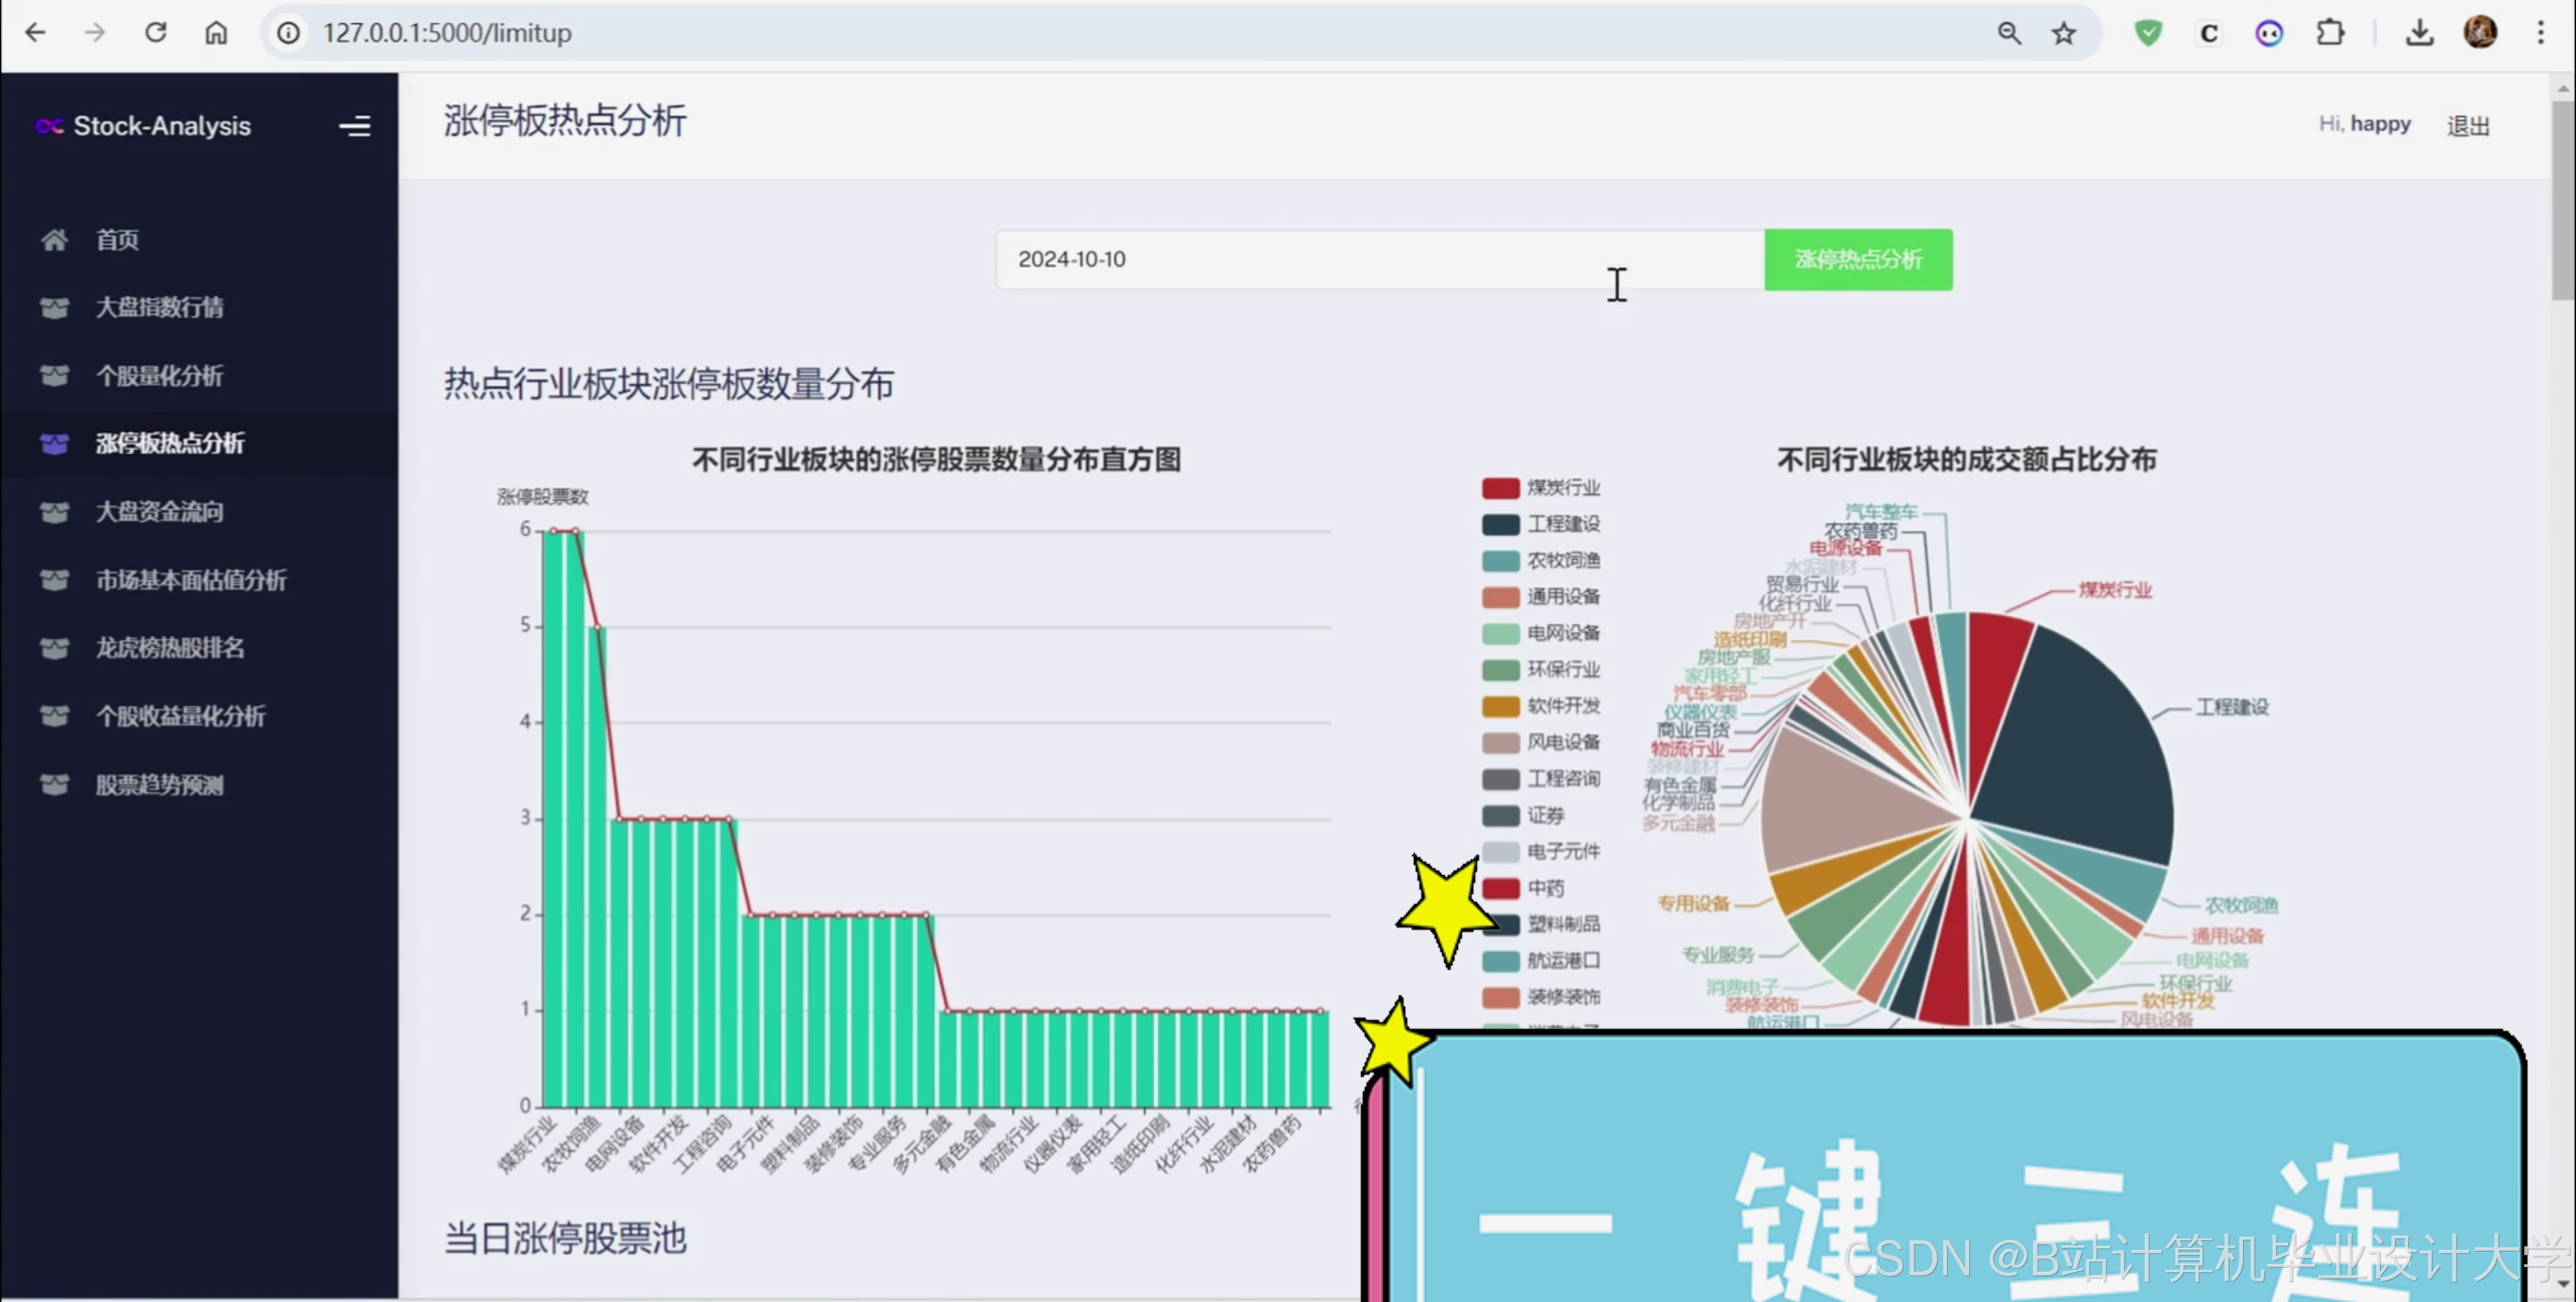Image resolution: width=2576 pixels, height=1302 pixels.
Task: Open the browser extensions puzzle icon
Action: tap(2330, 33)
